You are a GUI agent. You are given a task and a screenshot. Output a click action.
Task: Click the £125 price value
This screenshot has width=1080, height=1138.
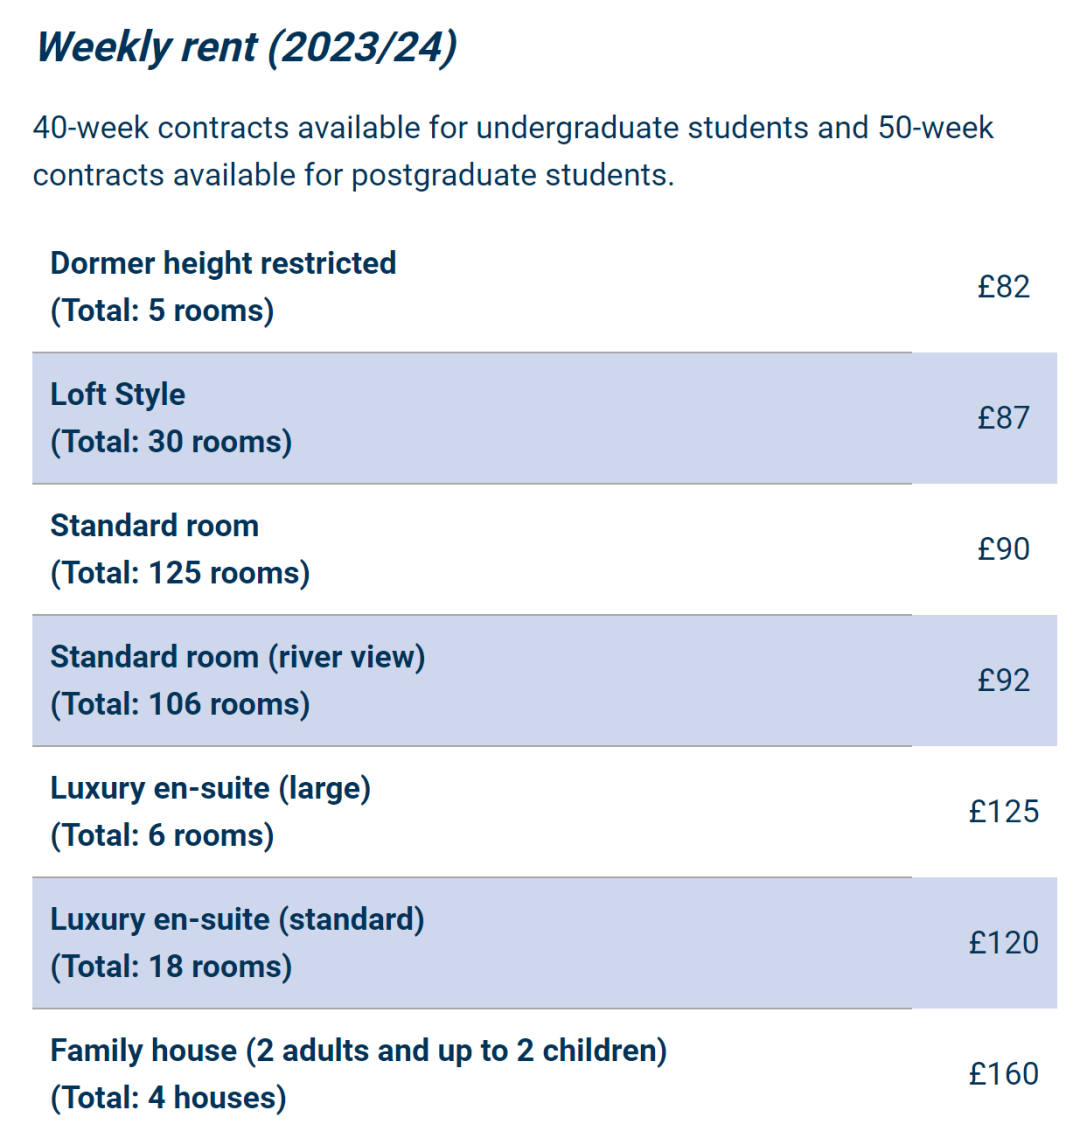point(1004,812)
